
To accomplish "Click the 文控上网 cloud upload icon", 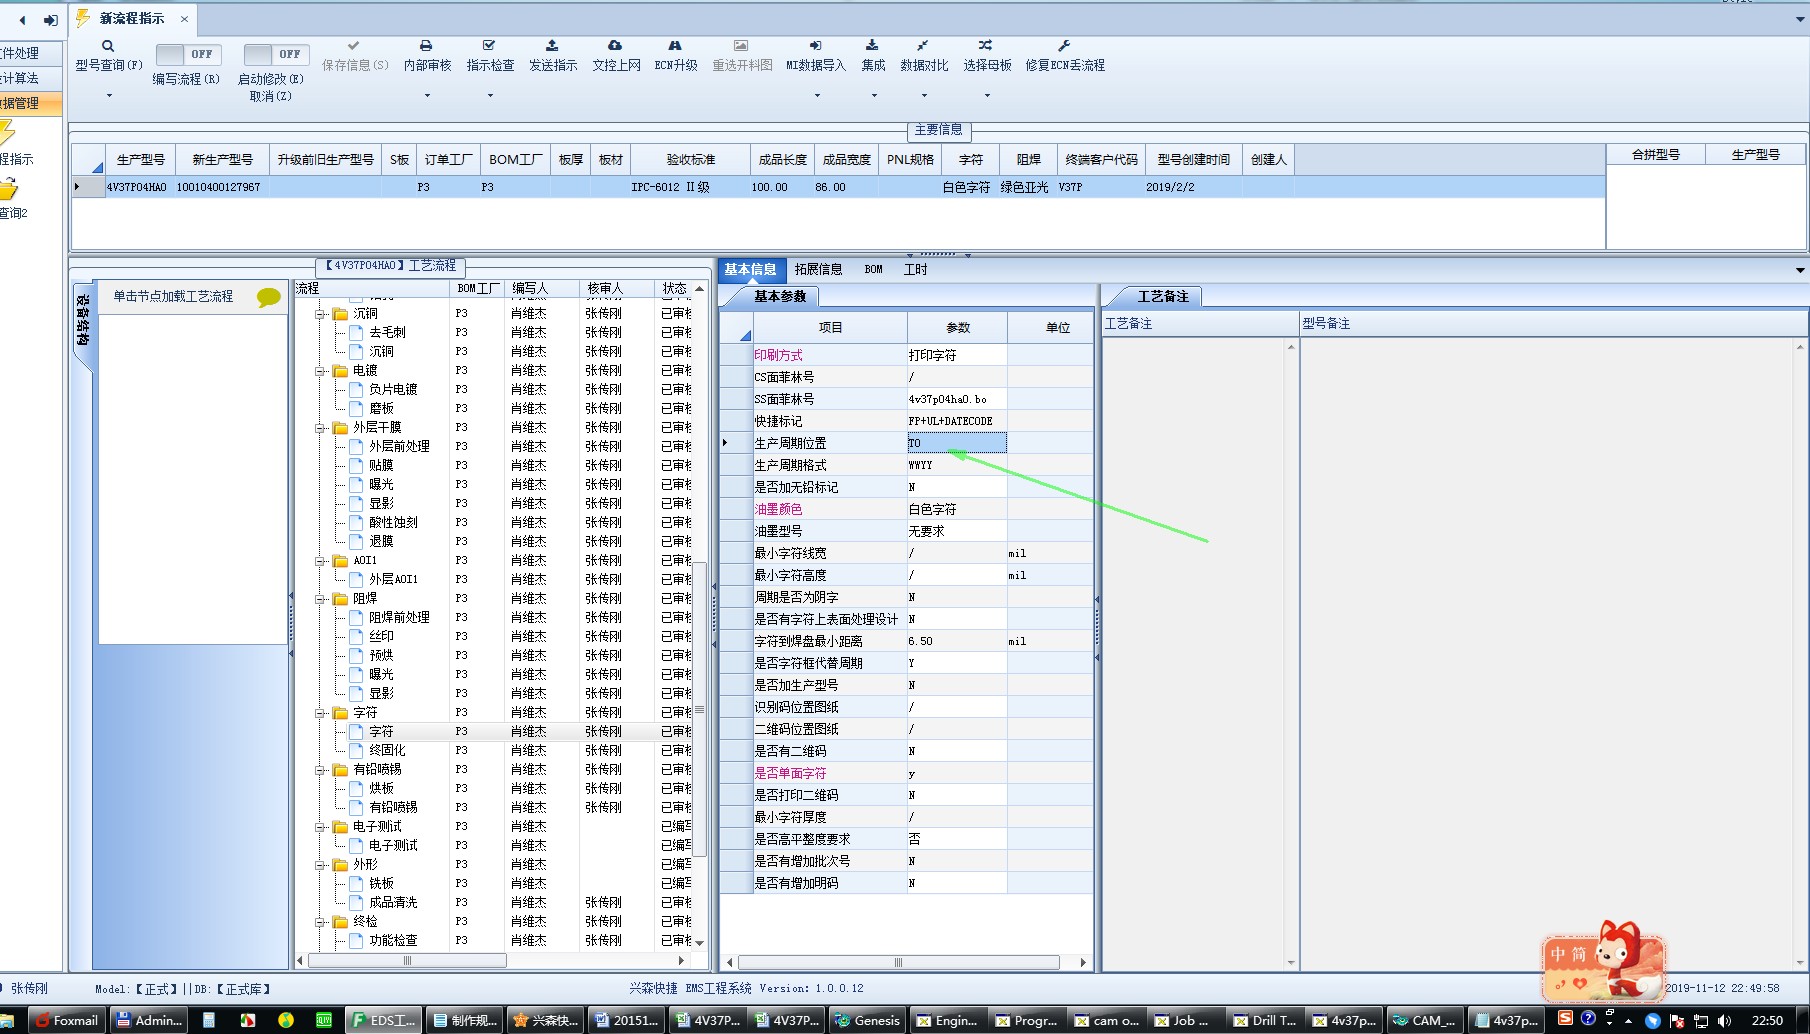I will [615, 46].
